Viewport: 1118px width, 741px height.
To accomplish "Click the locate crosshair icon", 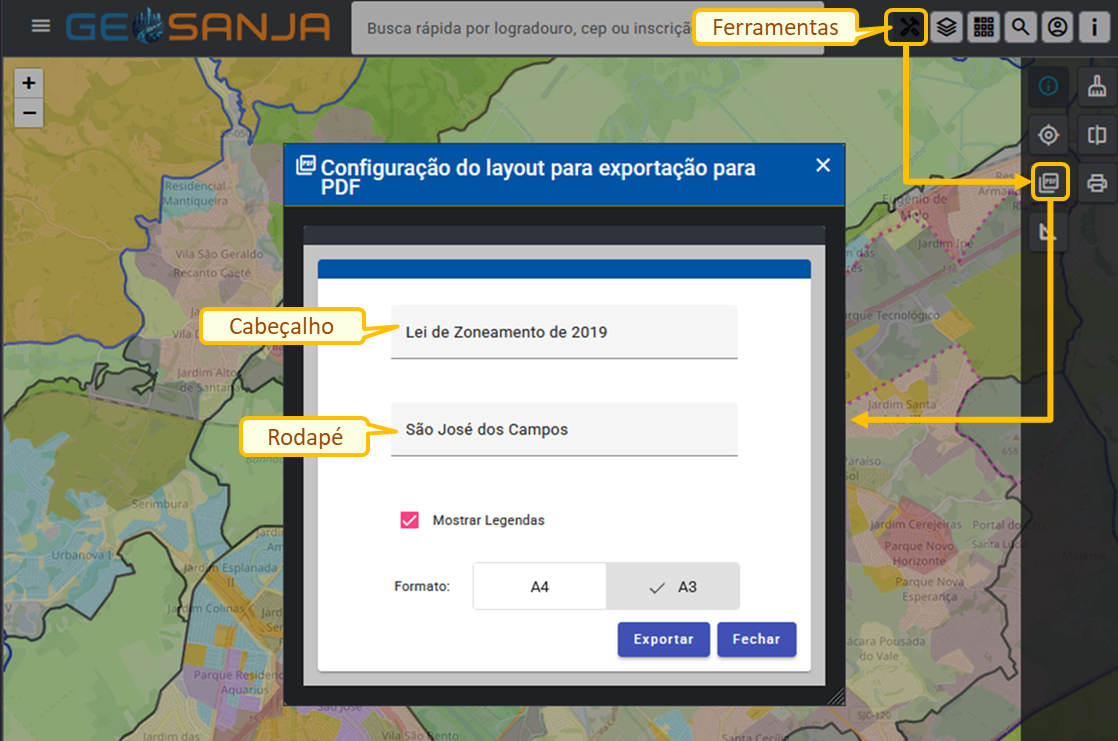I will (1048, 135).
